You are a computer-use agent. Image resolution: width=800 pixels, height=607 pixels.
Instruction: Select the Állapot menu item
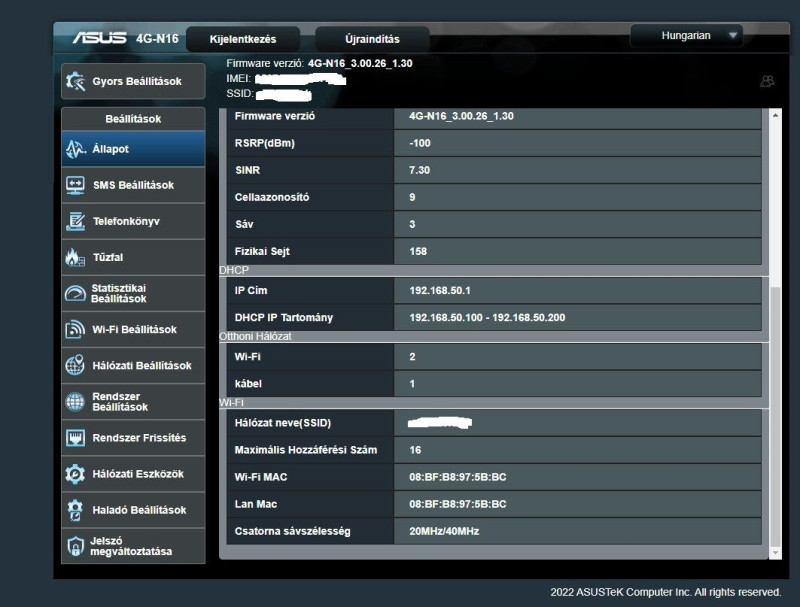click(133, 149)
